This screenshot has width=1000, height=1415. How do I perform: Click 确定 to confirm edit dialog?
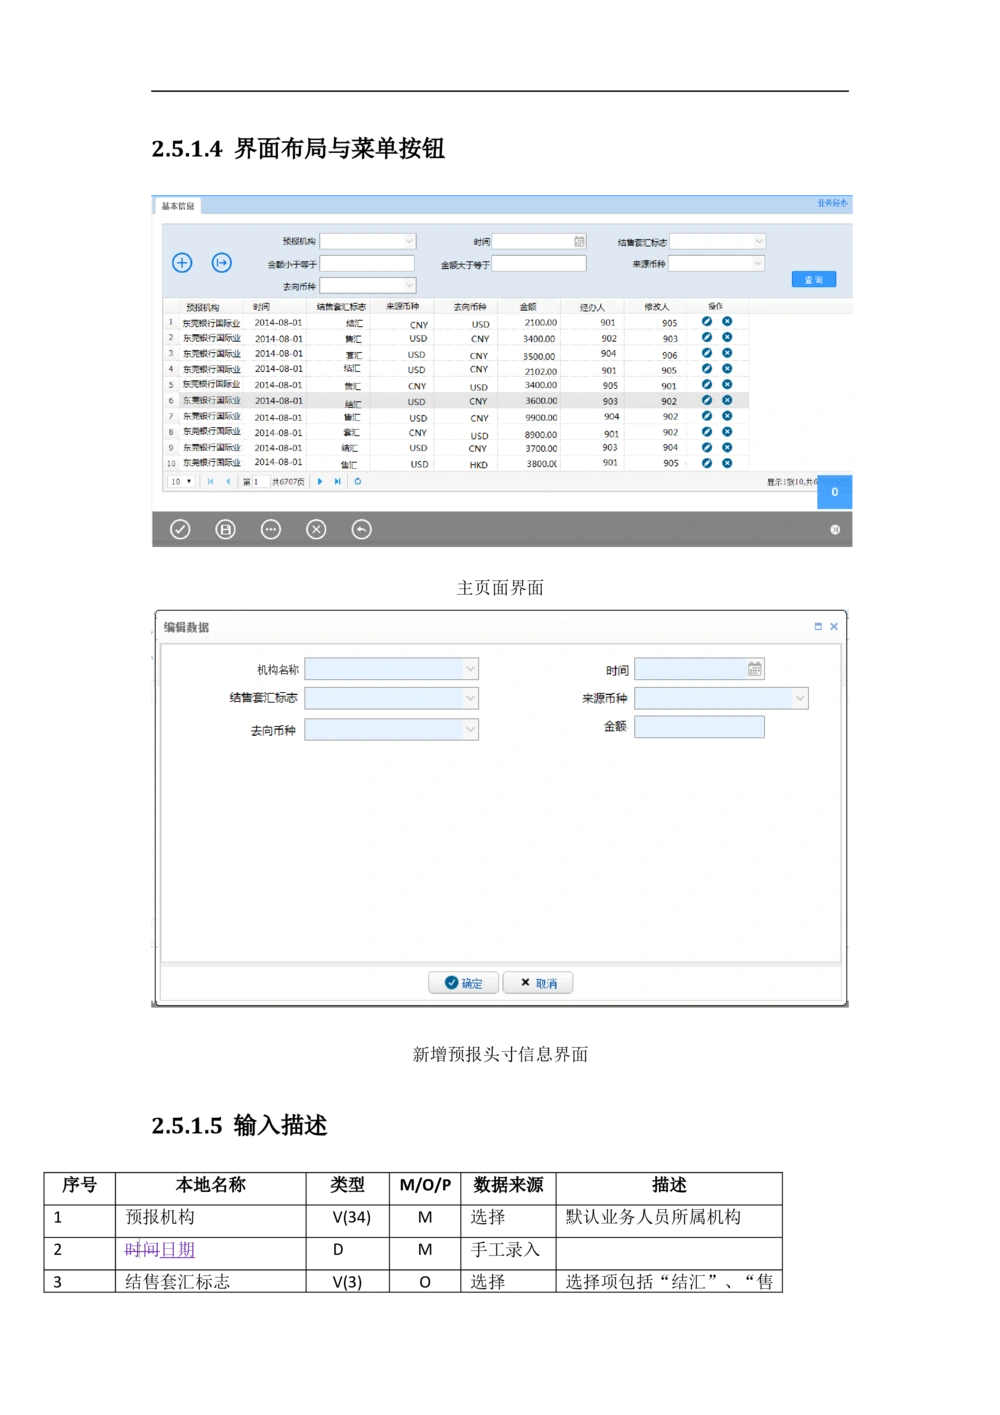click(x=464, y=983)
